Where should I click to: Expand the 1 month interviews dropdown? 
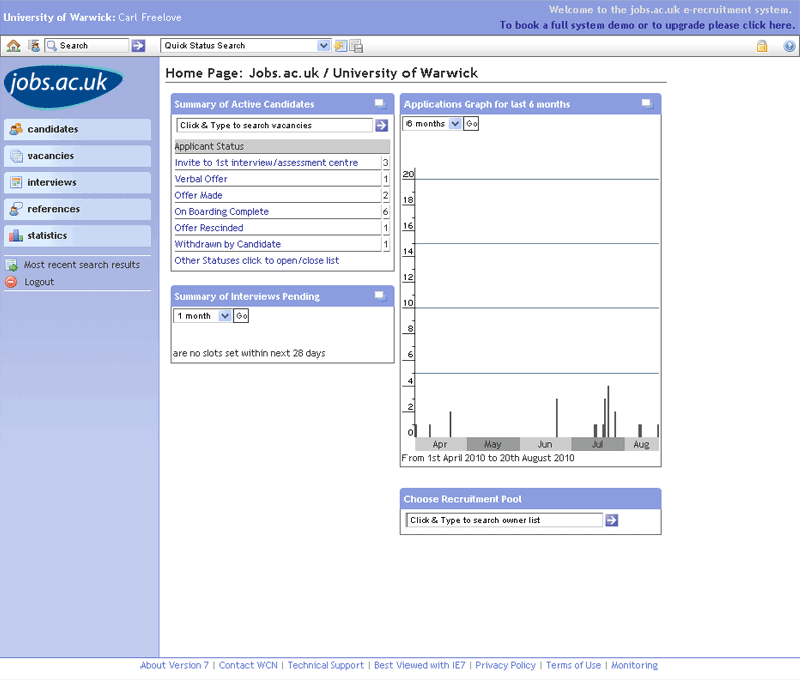[225, 316]
